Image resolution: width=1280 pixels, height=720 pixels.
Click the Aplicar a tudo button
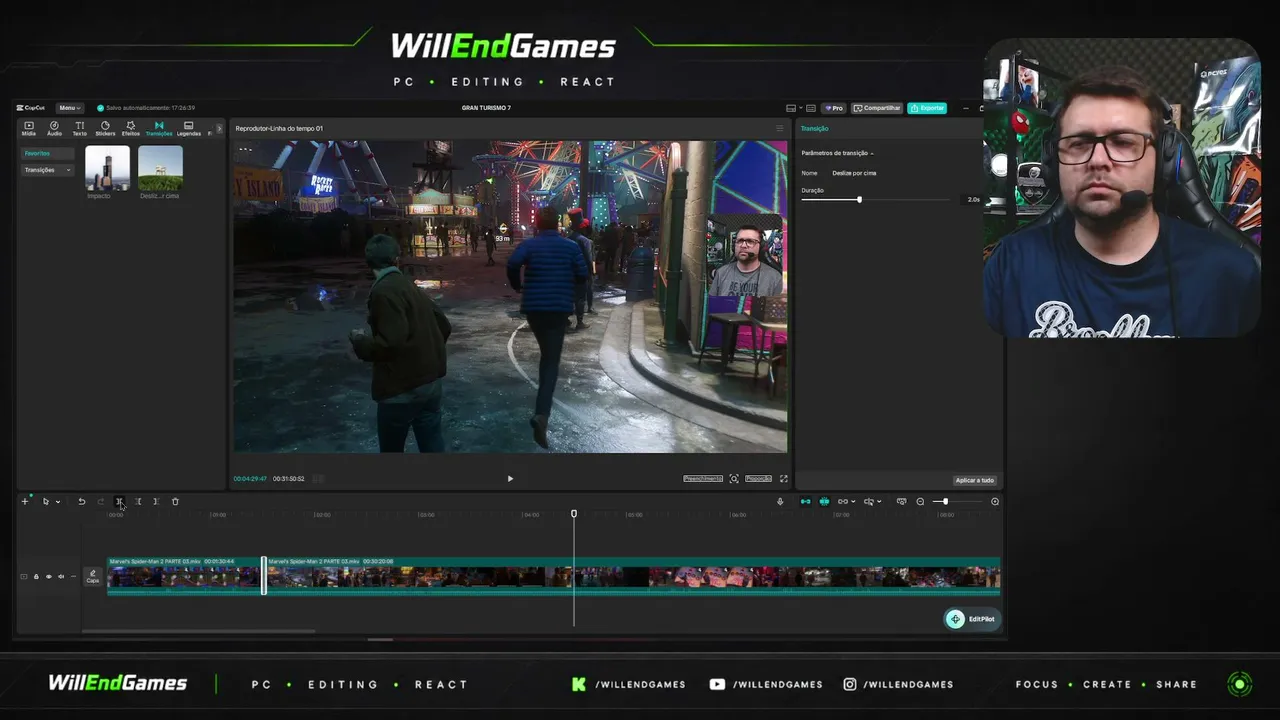974,480
